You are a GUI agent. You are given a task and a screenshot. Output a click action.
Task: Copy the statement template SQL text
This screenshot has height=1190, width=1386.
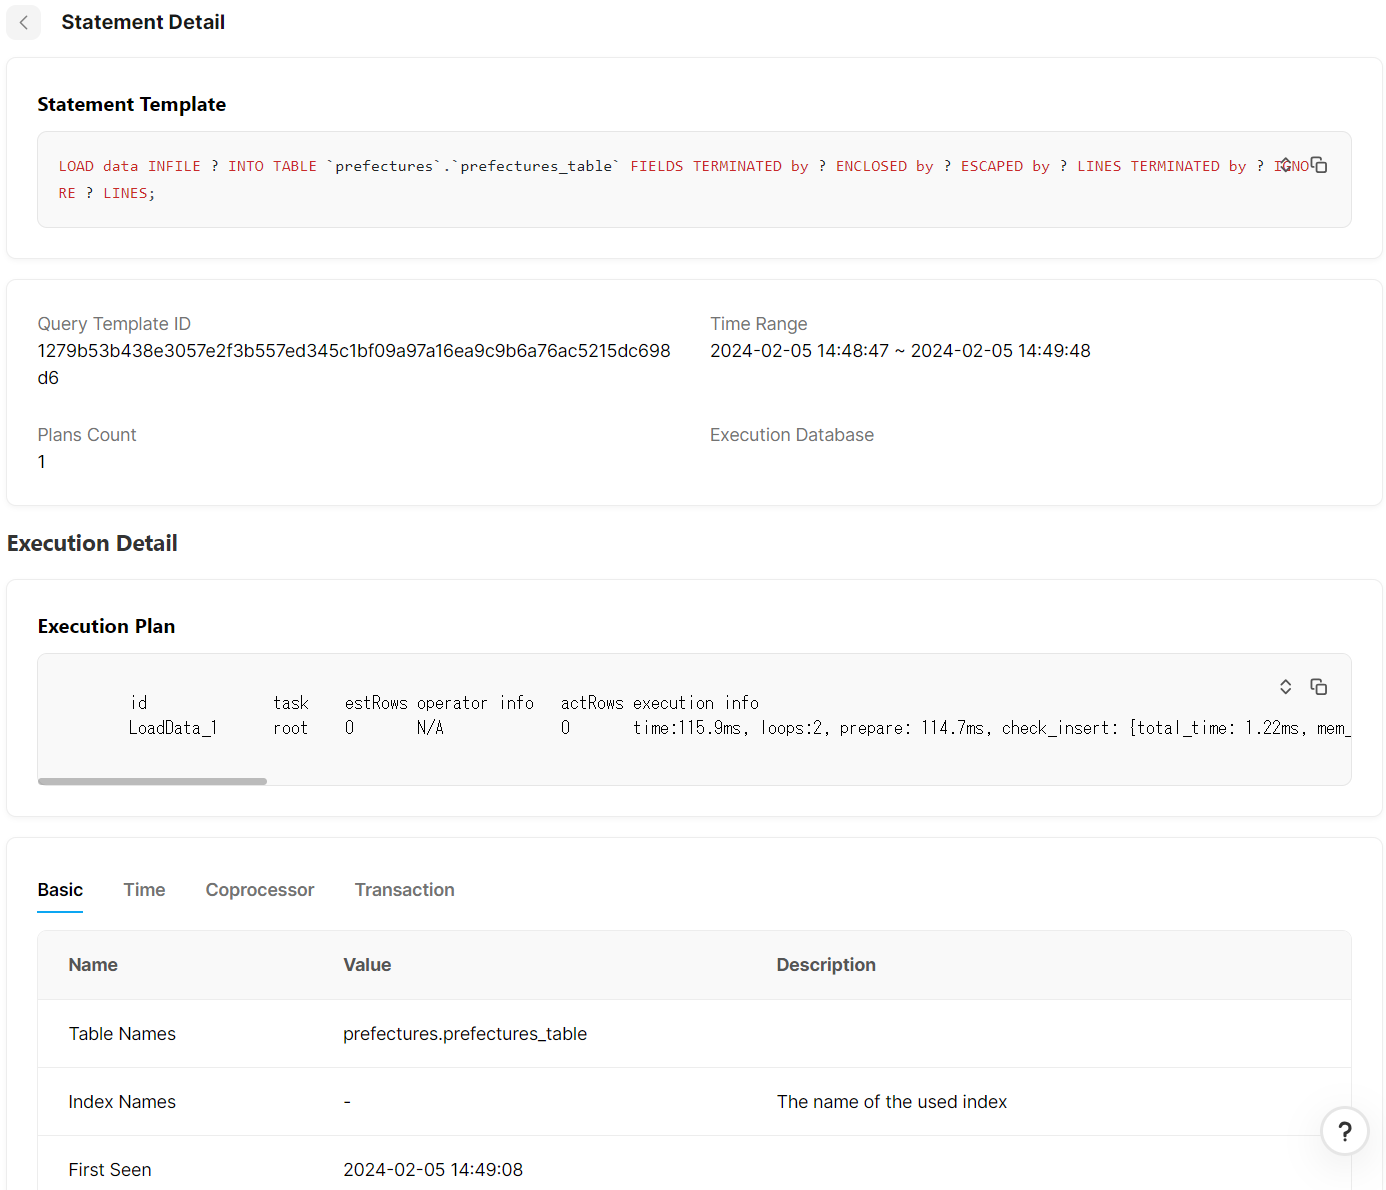1320,164
